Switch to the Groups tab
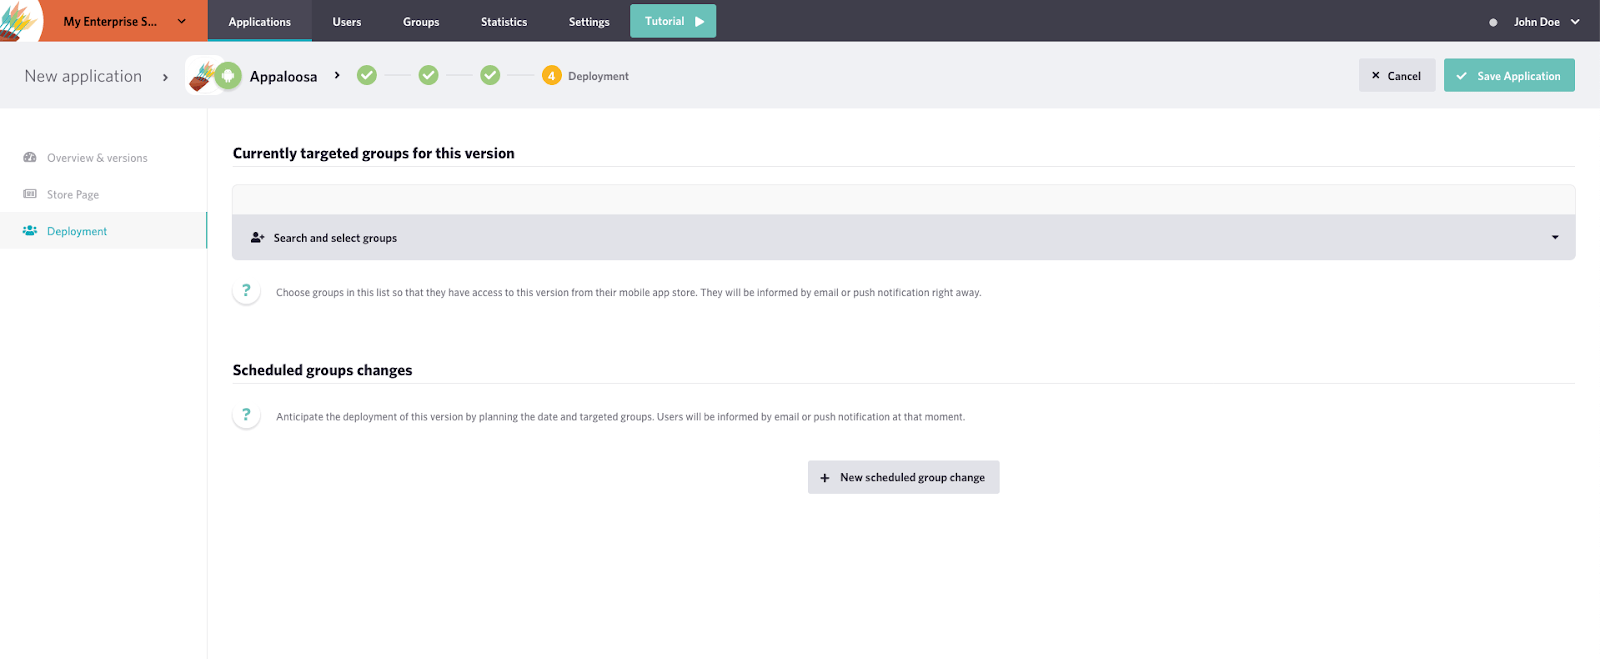The image size is (1600, 659). point(421,21)
